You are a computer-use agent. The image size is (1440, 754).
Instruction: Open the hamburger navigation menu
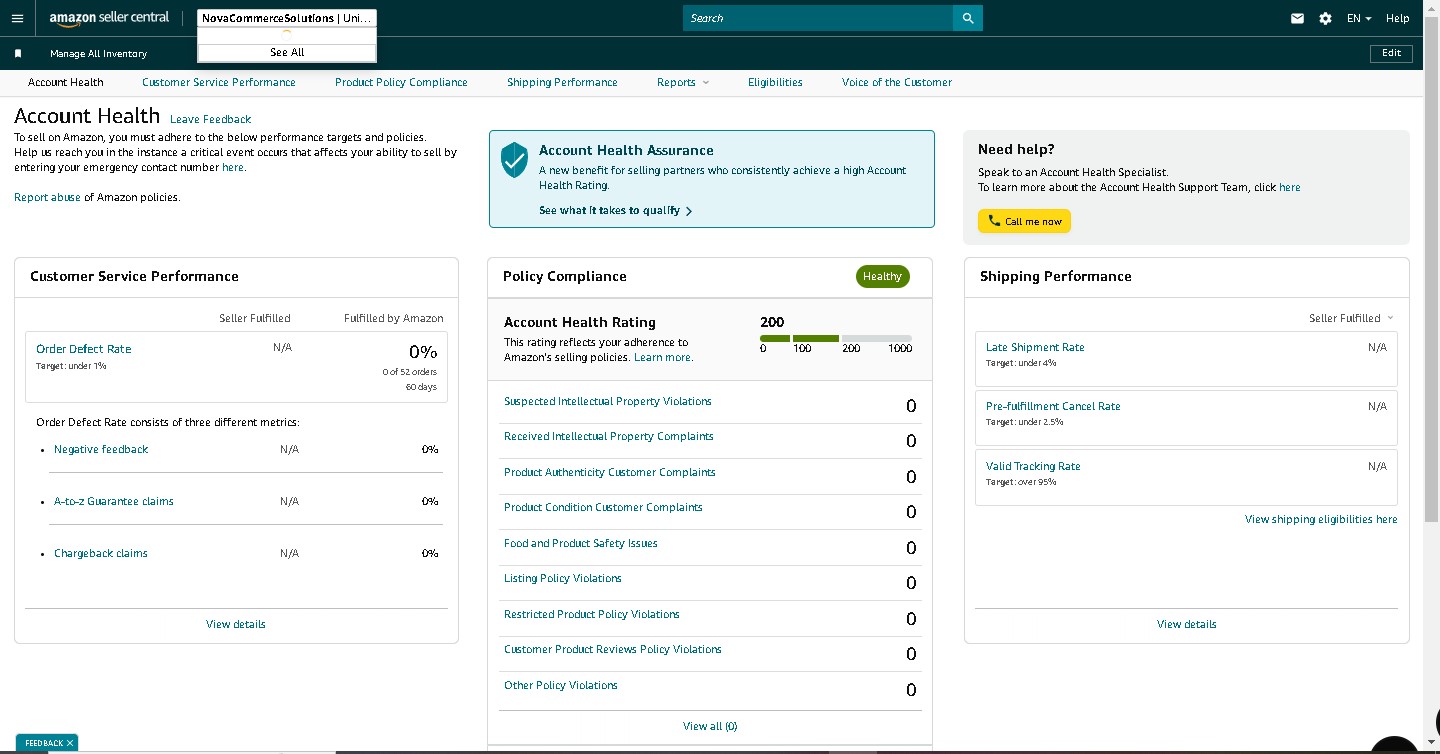click(x=17, y=18)
